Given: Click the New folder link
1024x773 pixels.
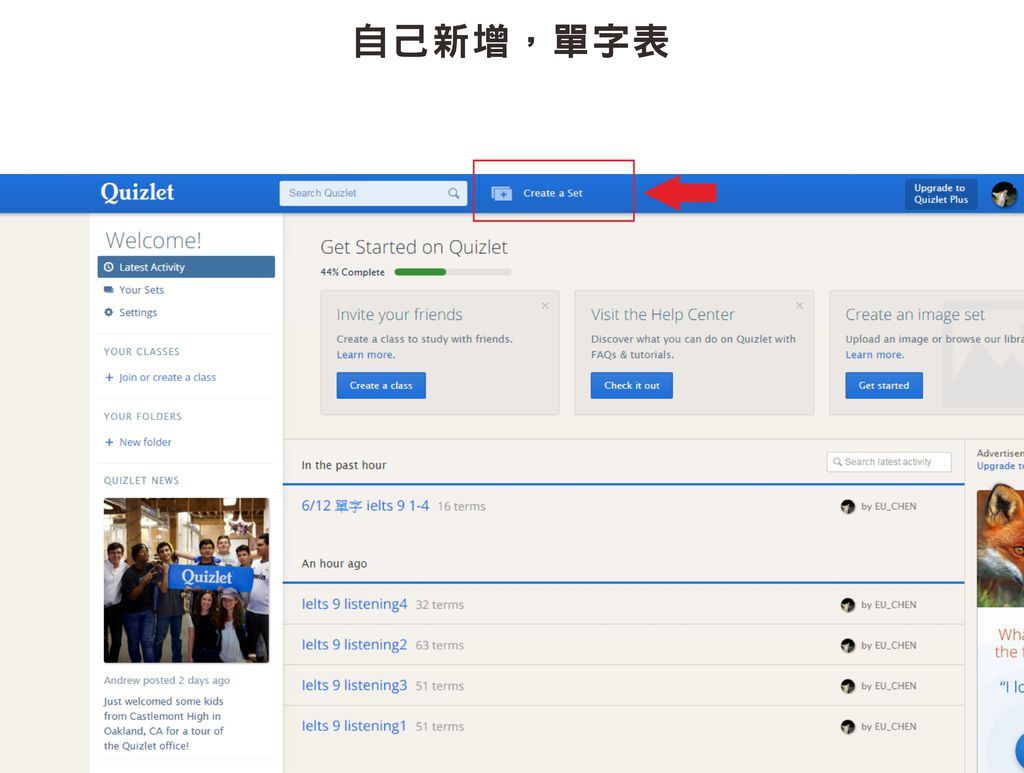Looking at the screenshot, I should point(145,442).
